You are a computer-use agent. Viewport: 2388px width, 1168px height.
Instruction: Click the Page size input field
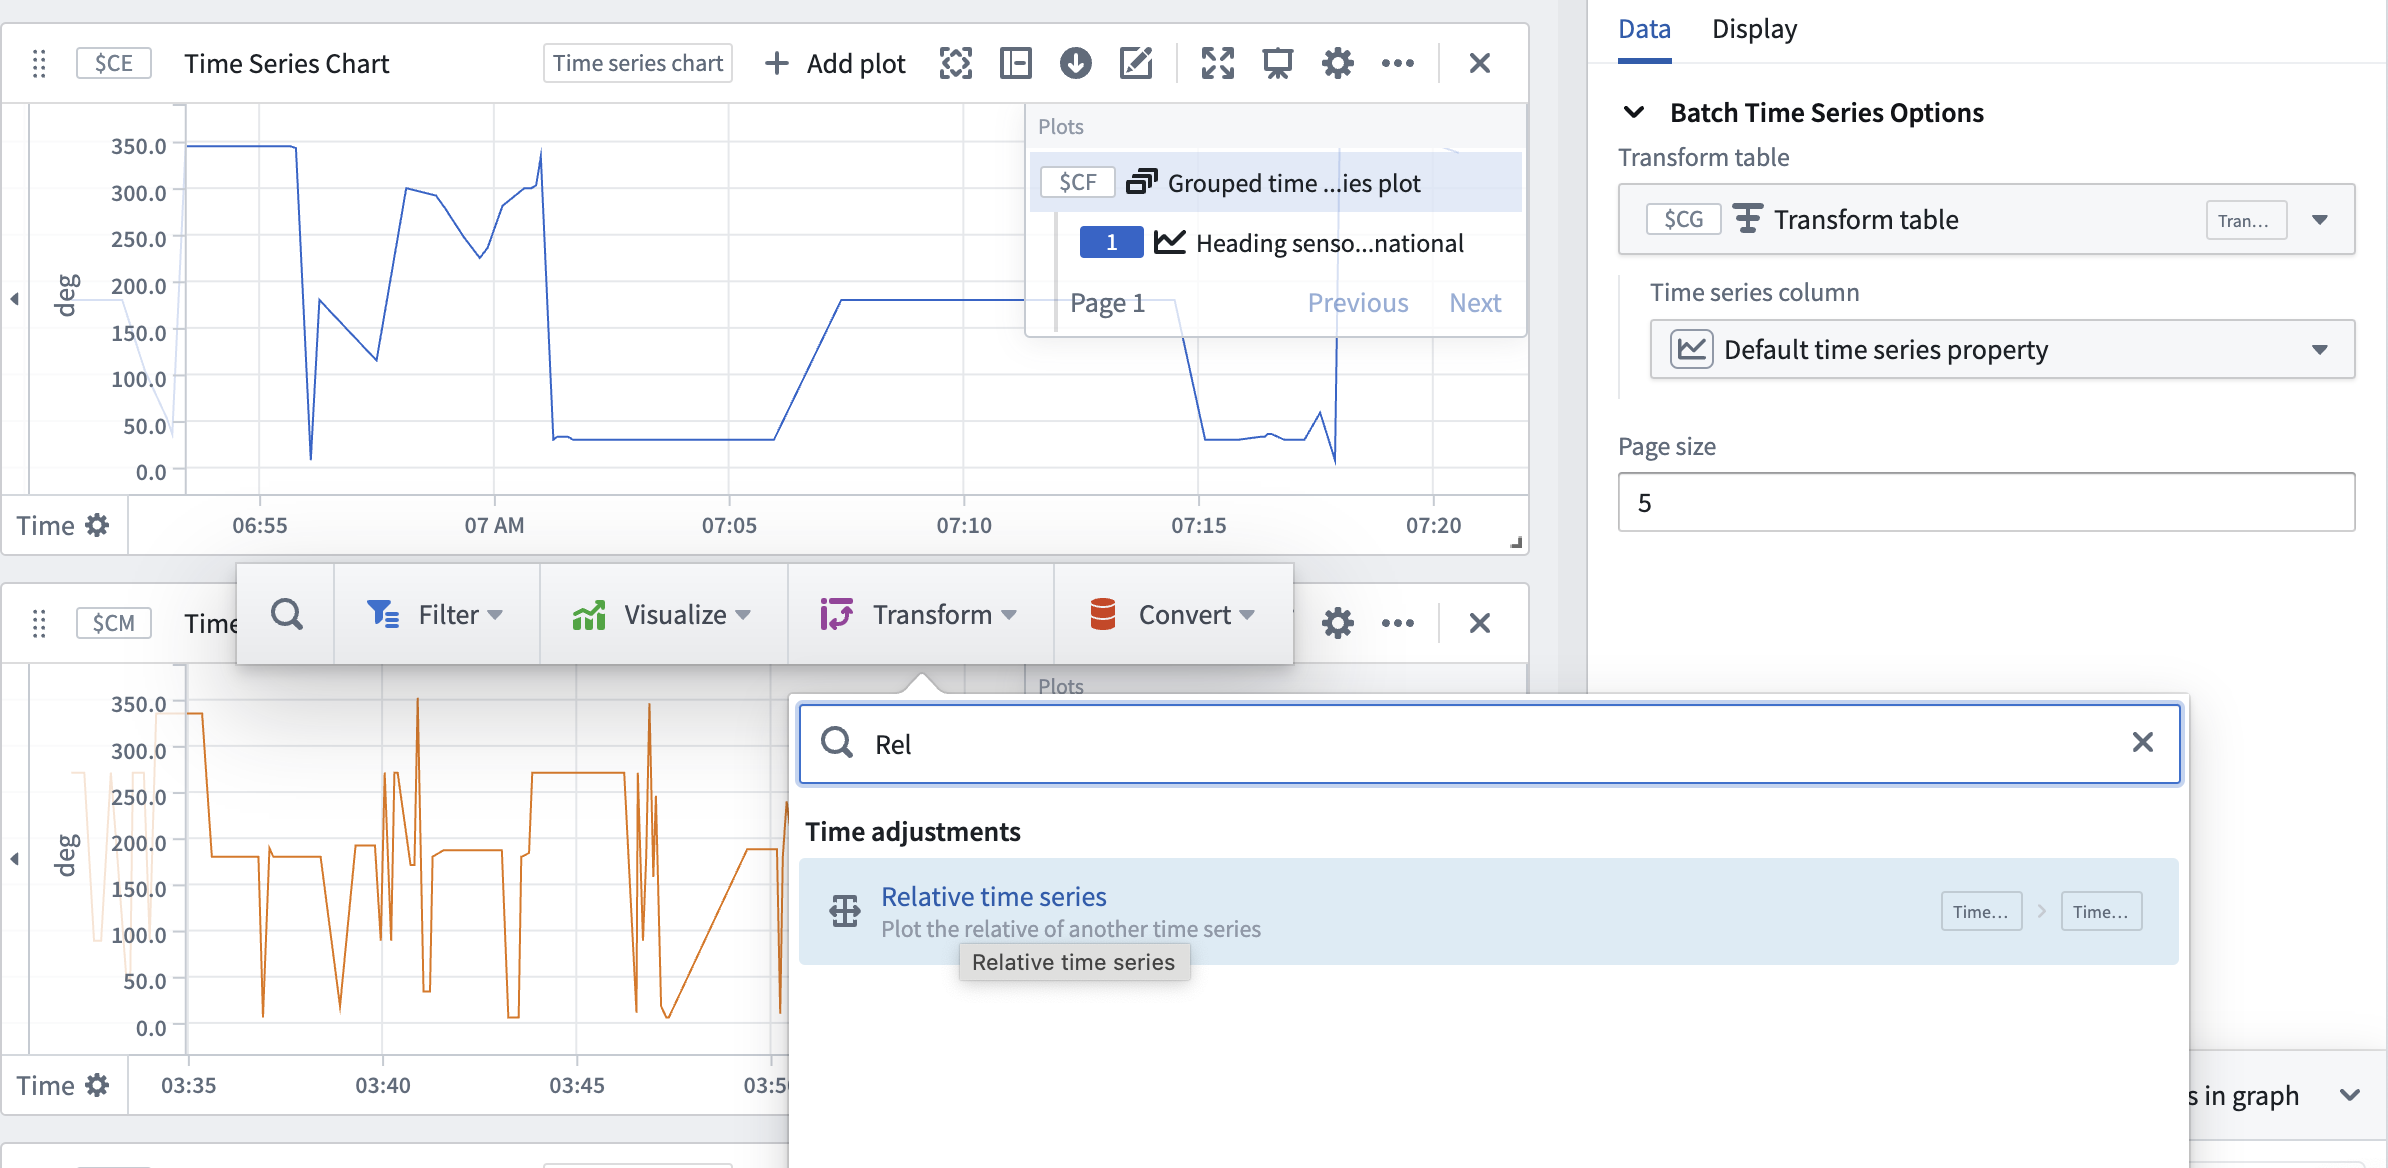point(1986,502)
